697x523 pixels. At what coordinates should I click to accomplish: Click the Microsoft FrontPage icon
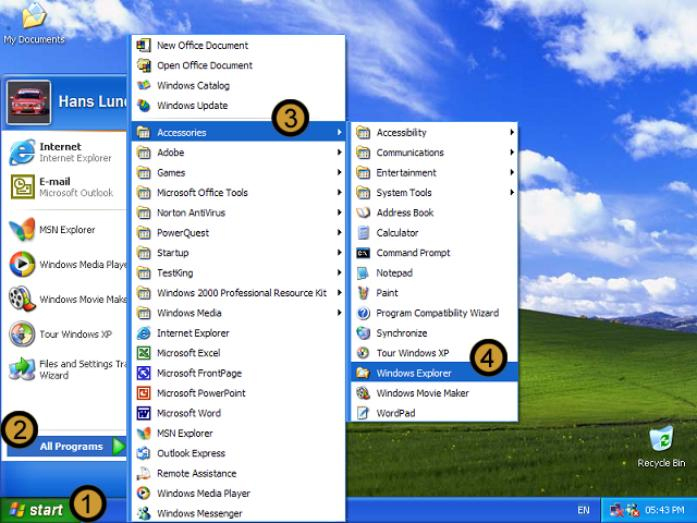[144, 373]
